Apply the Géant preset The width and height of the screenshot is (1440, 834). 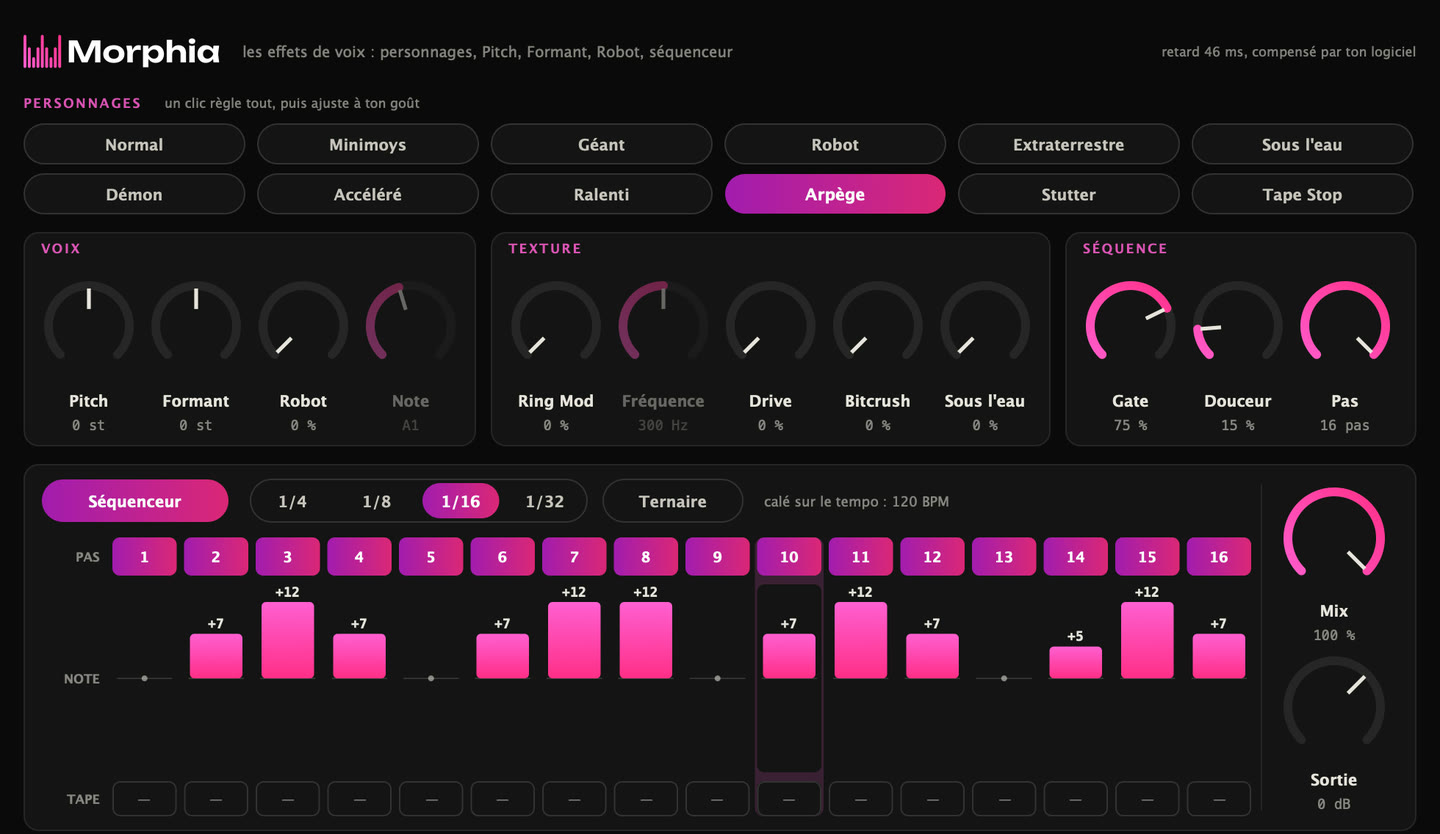tap(601, 144)
